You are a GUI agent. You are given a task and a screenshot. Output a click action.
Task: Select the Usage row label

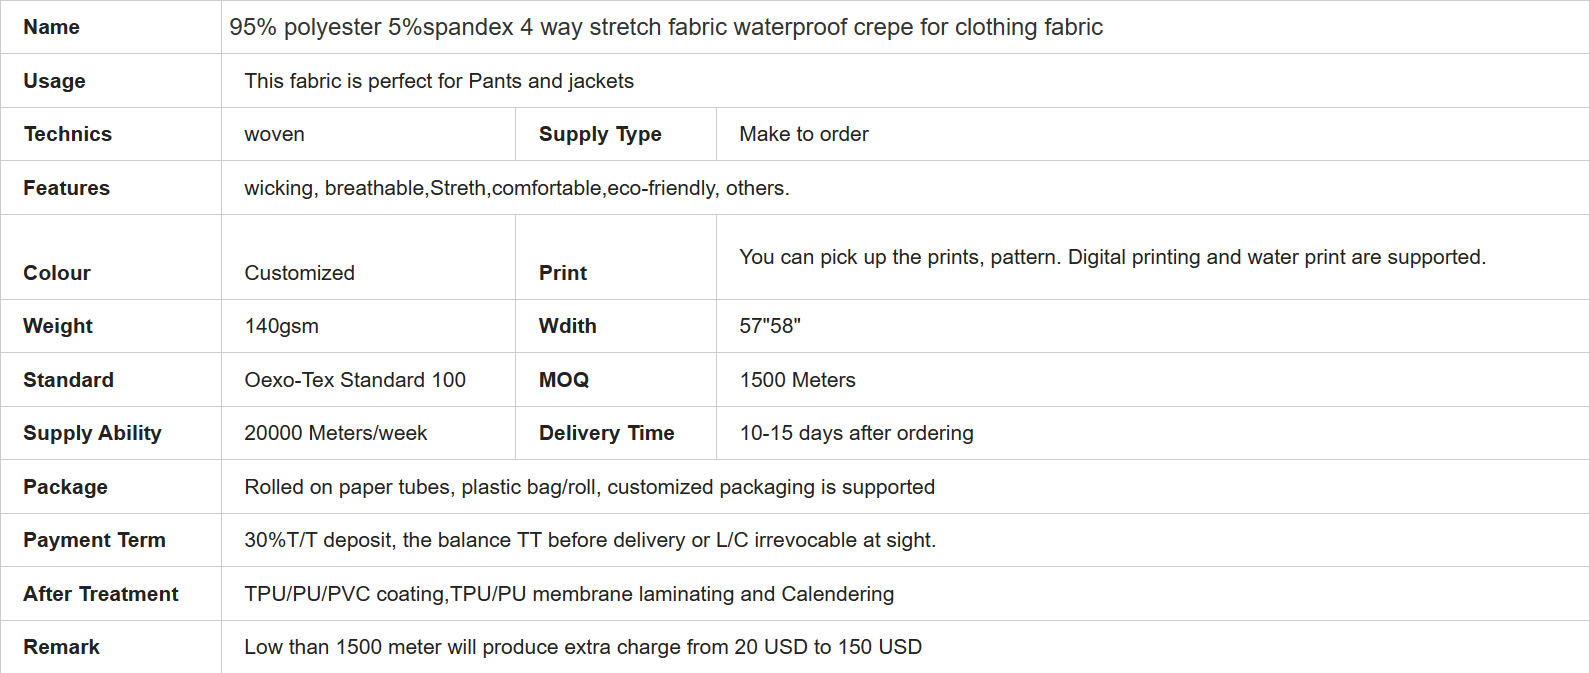coord(54,81)
